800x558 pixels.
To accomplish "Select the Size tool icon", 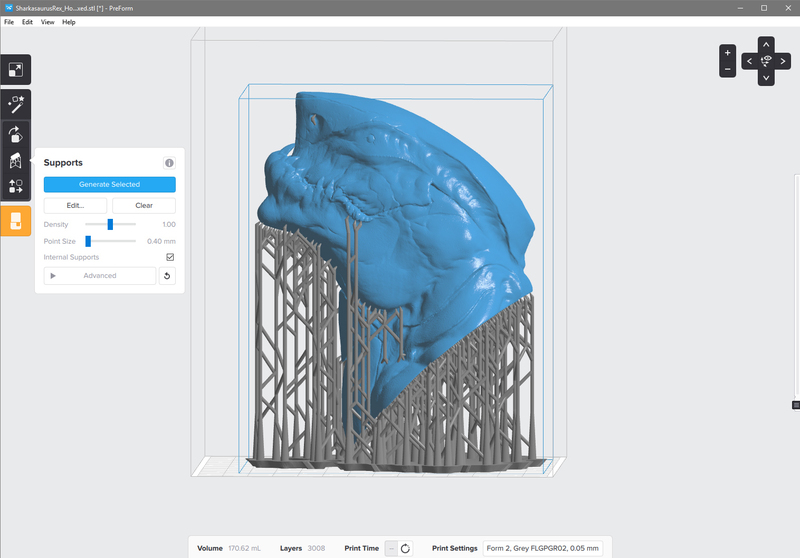I will click(x=16, y=70).
